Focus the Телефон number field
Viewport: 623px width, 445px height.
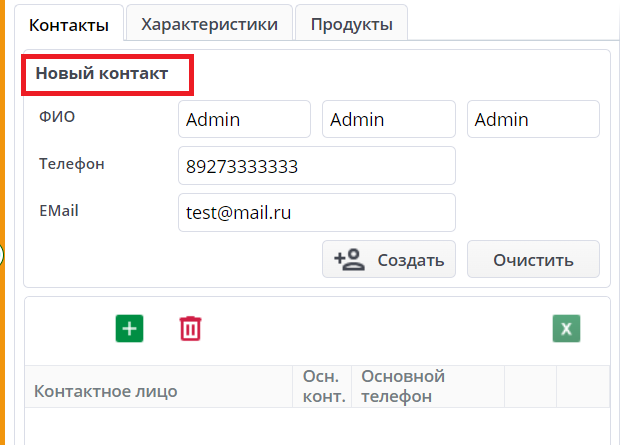316,166
